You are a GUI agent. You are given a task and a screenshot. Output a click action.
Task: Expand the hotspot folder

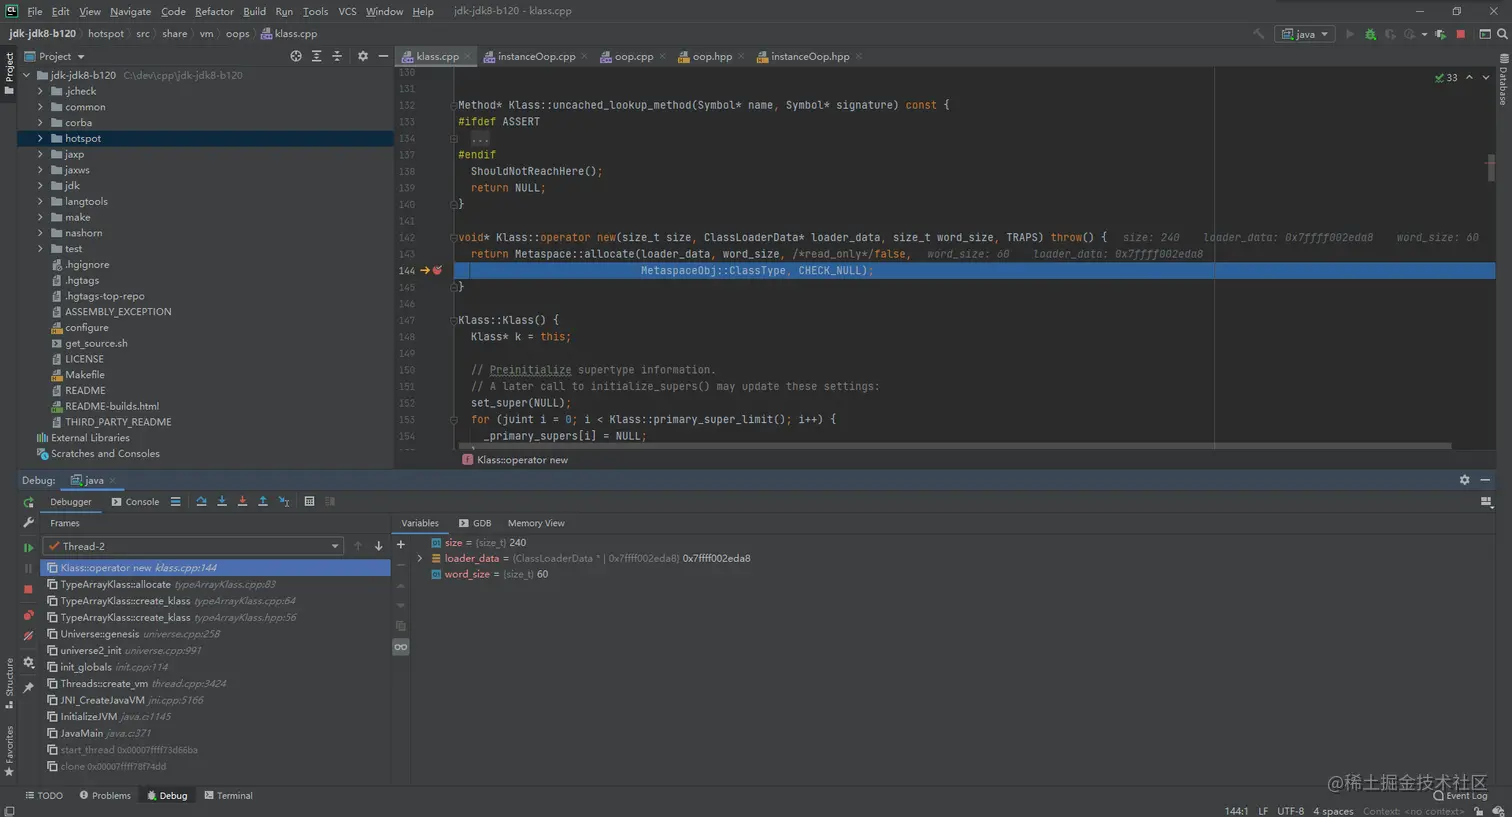[x=41, y=138]
